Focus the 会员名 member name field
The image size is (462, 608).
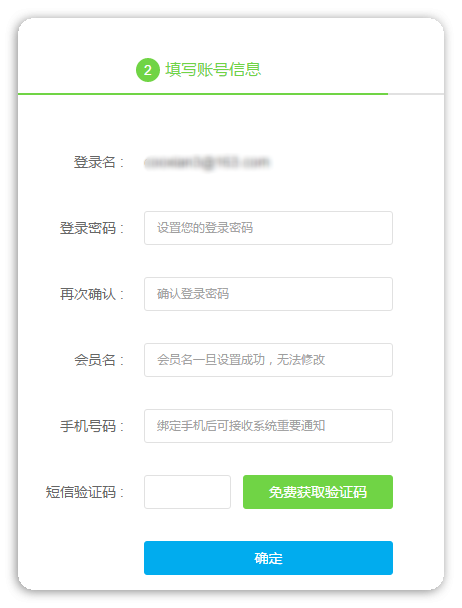pyautogui.click(x=268, y=360)
